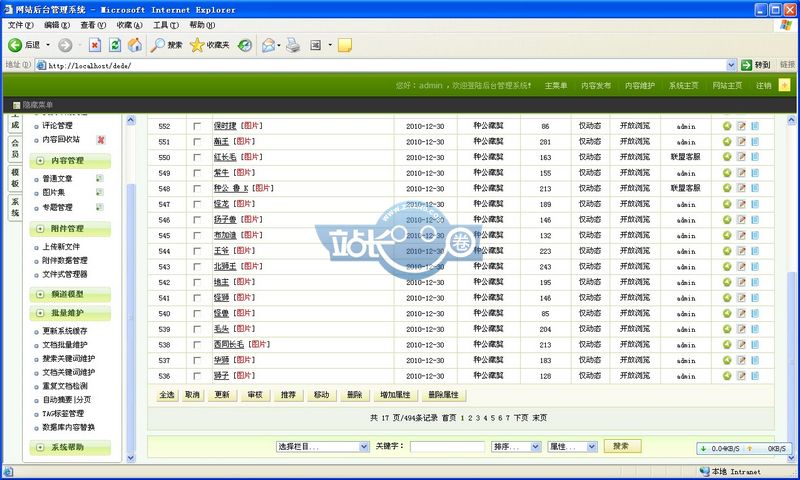Tick the checkbox for row 548
Screen dimensions: 800x480
[197, 188]
